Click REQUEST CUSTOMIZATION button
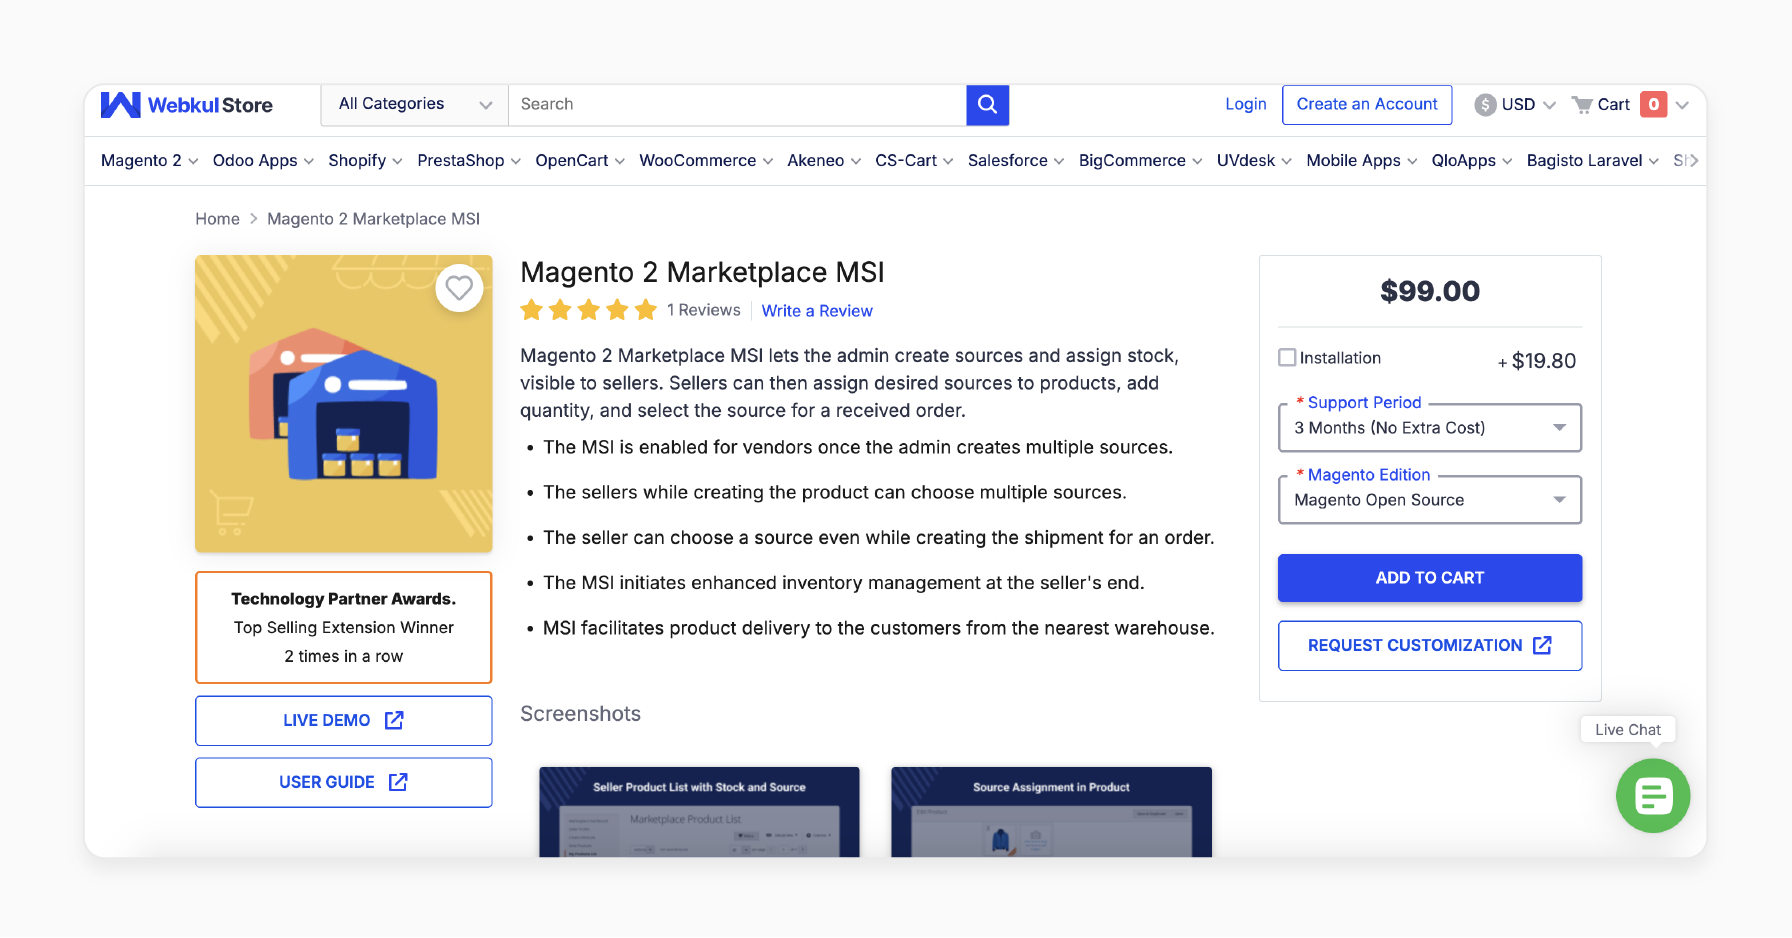This screenshot has height=938, width=1792. coord(1429,646)
